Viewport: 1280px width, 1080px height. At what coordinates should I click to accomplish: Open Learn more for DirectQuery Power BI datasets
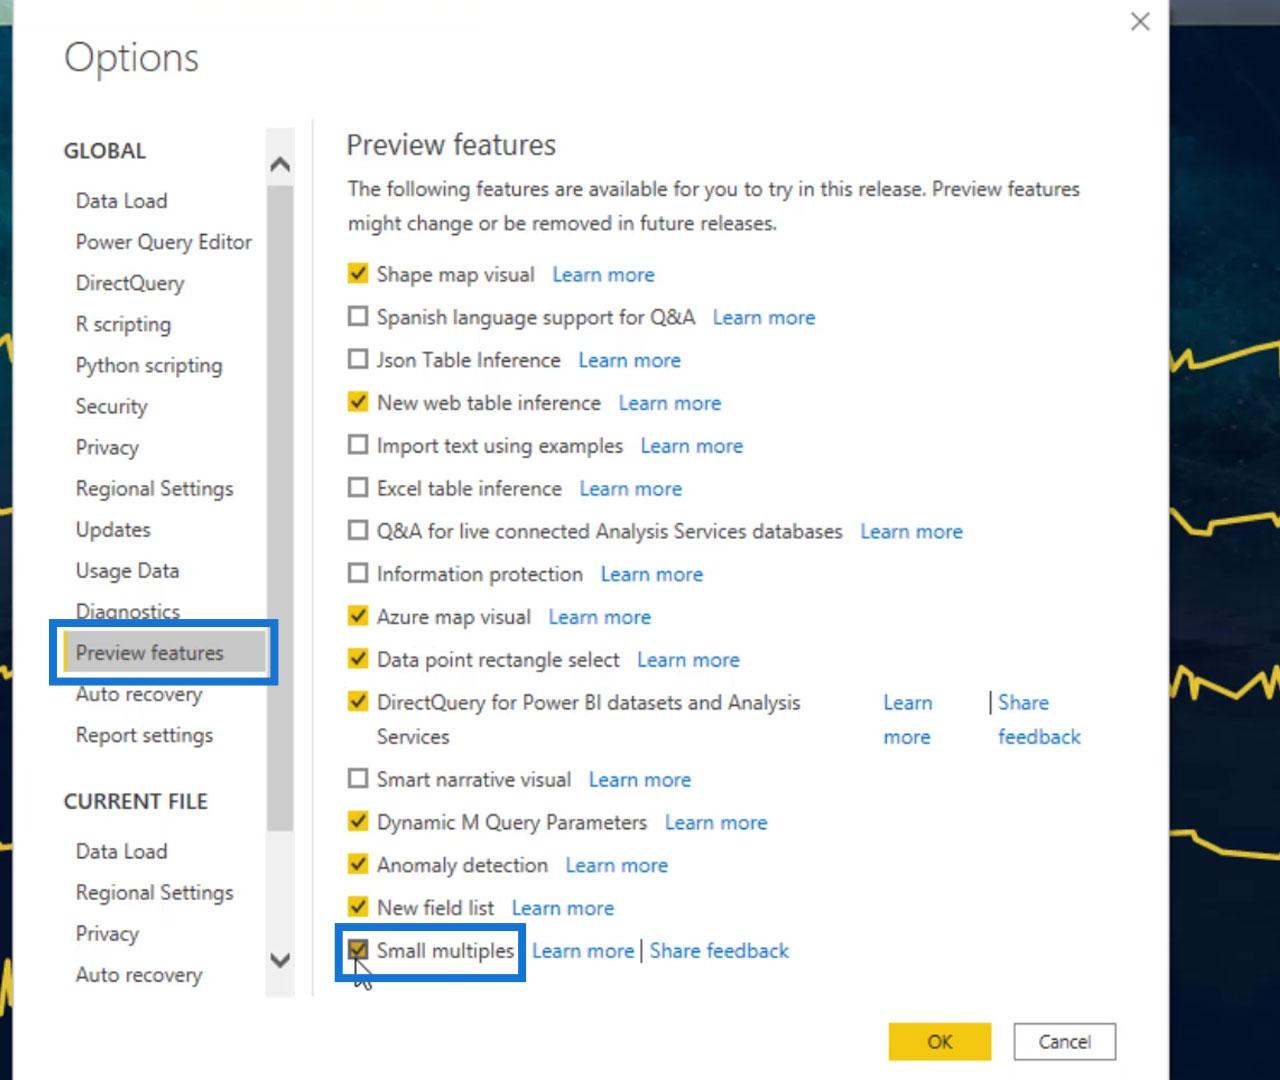(907, 720)
